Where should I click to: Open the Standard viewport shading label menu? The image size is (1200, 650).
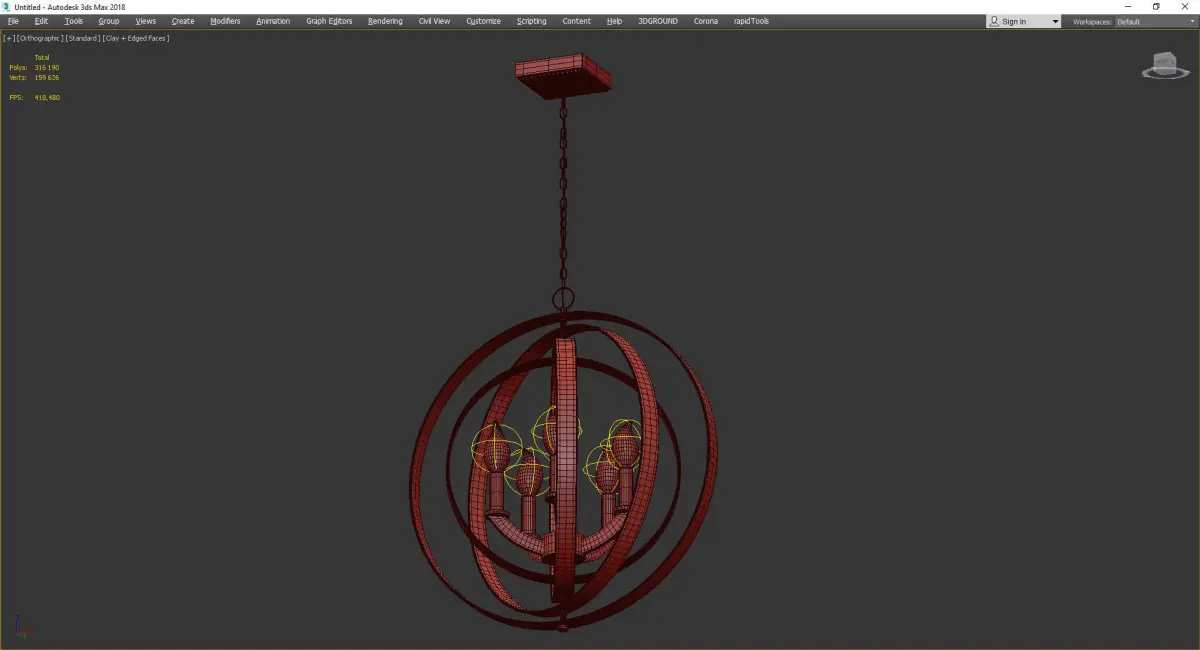coord(83,38)
